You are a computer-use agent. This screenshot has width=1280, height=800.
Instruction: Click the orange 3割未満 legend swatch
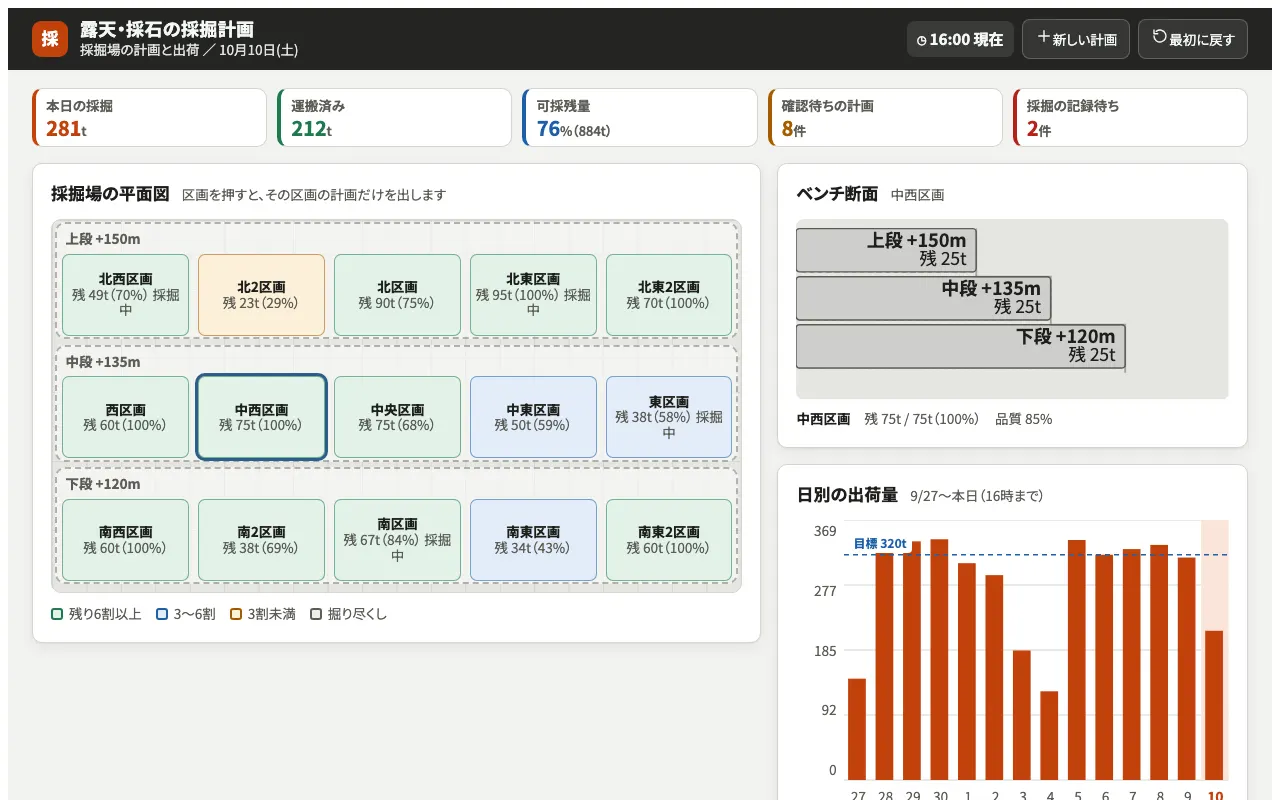pos(236,614)
